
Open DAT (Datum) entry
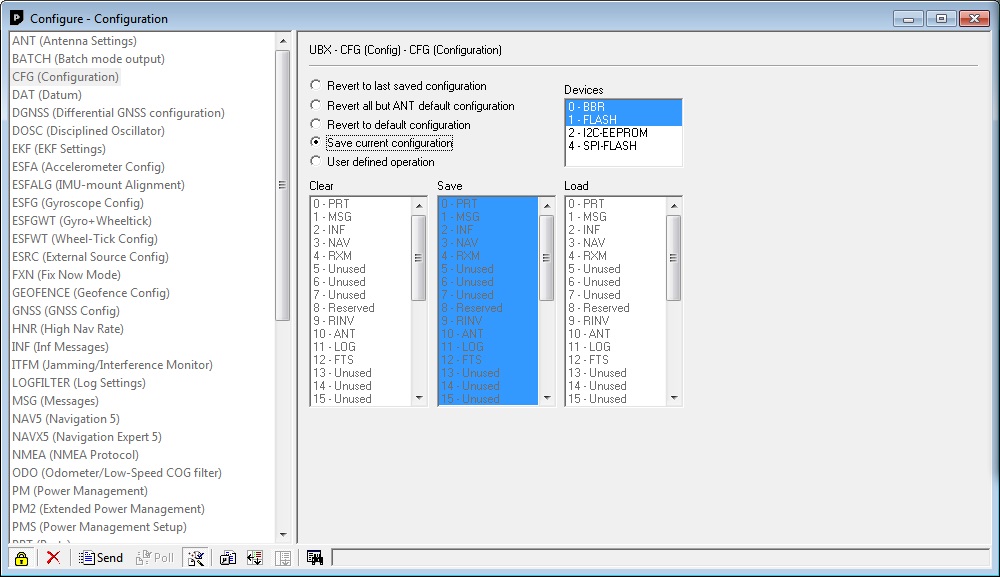click(x=47, y=95)
